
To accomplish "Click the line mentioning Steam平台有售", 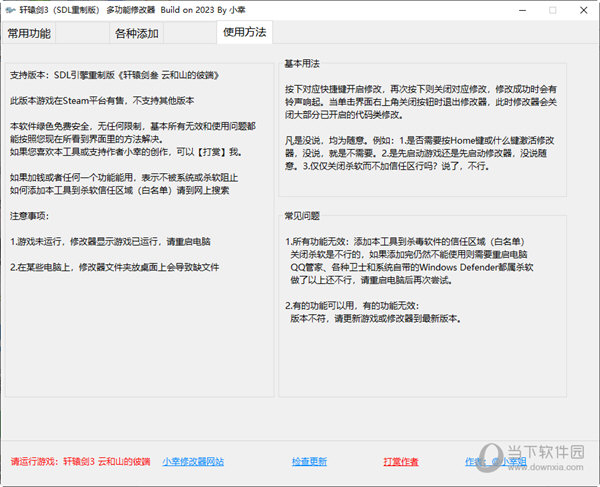I will (102, 101).
